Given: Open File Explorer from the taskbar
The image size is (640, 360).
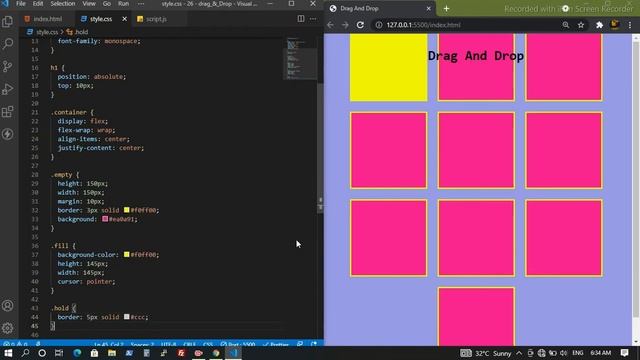Looking at the screenshot, I should tap(112, 353).
